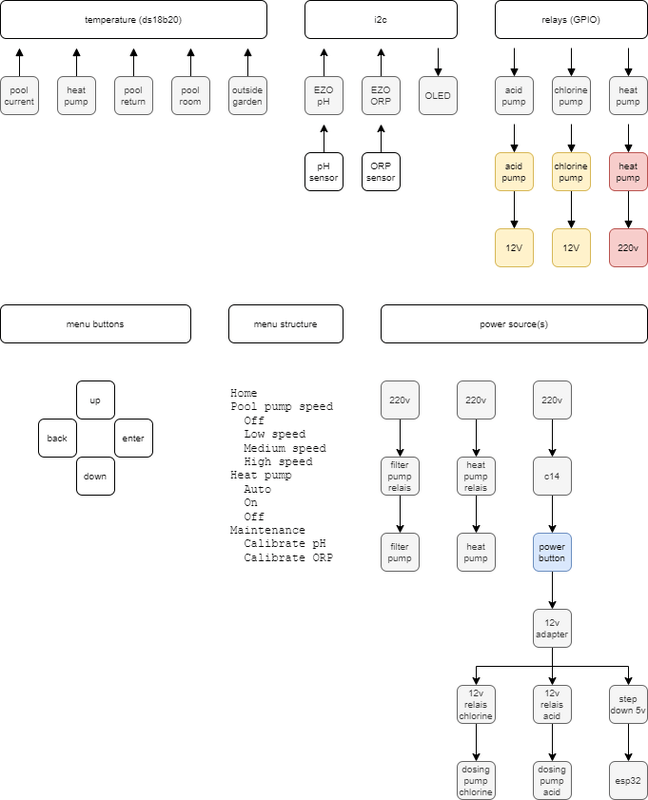Click the heat pump relais box

tap(476, 476)
